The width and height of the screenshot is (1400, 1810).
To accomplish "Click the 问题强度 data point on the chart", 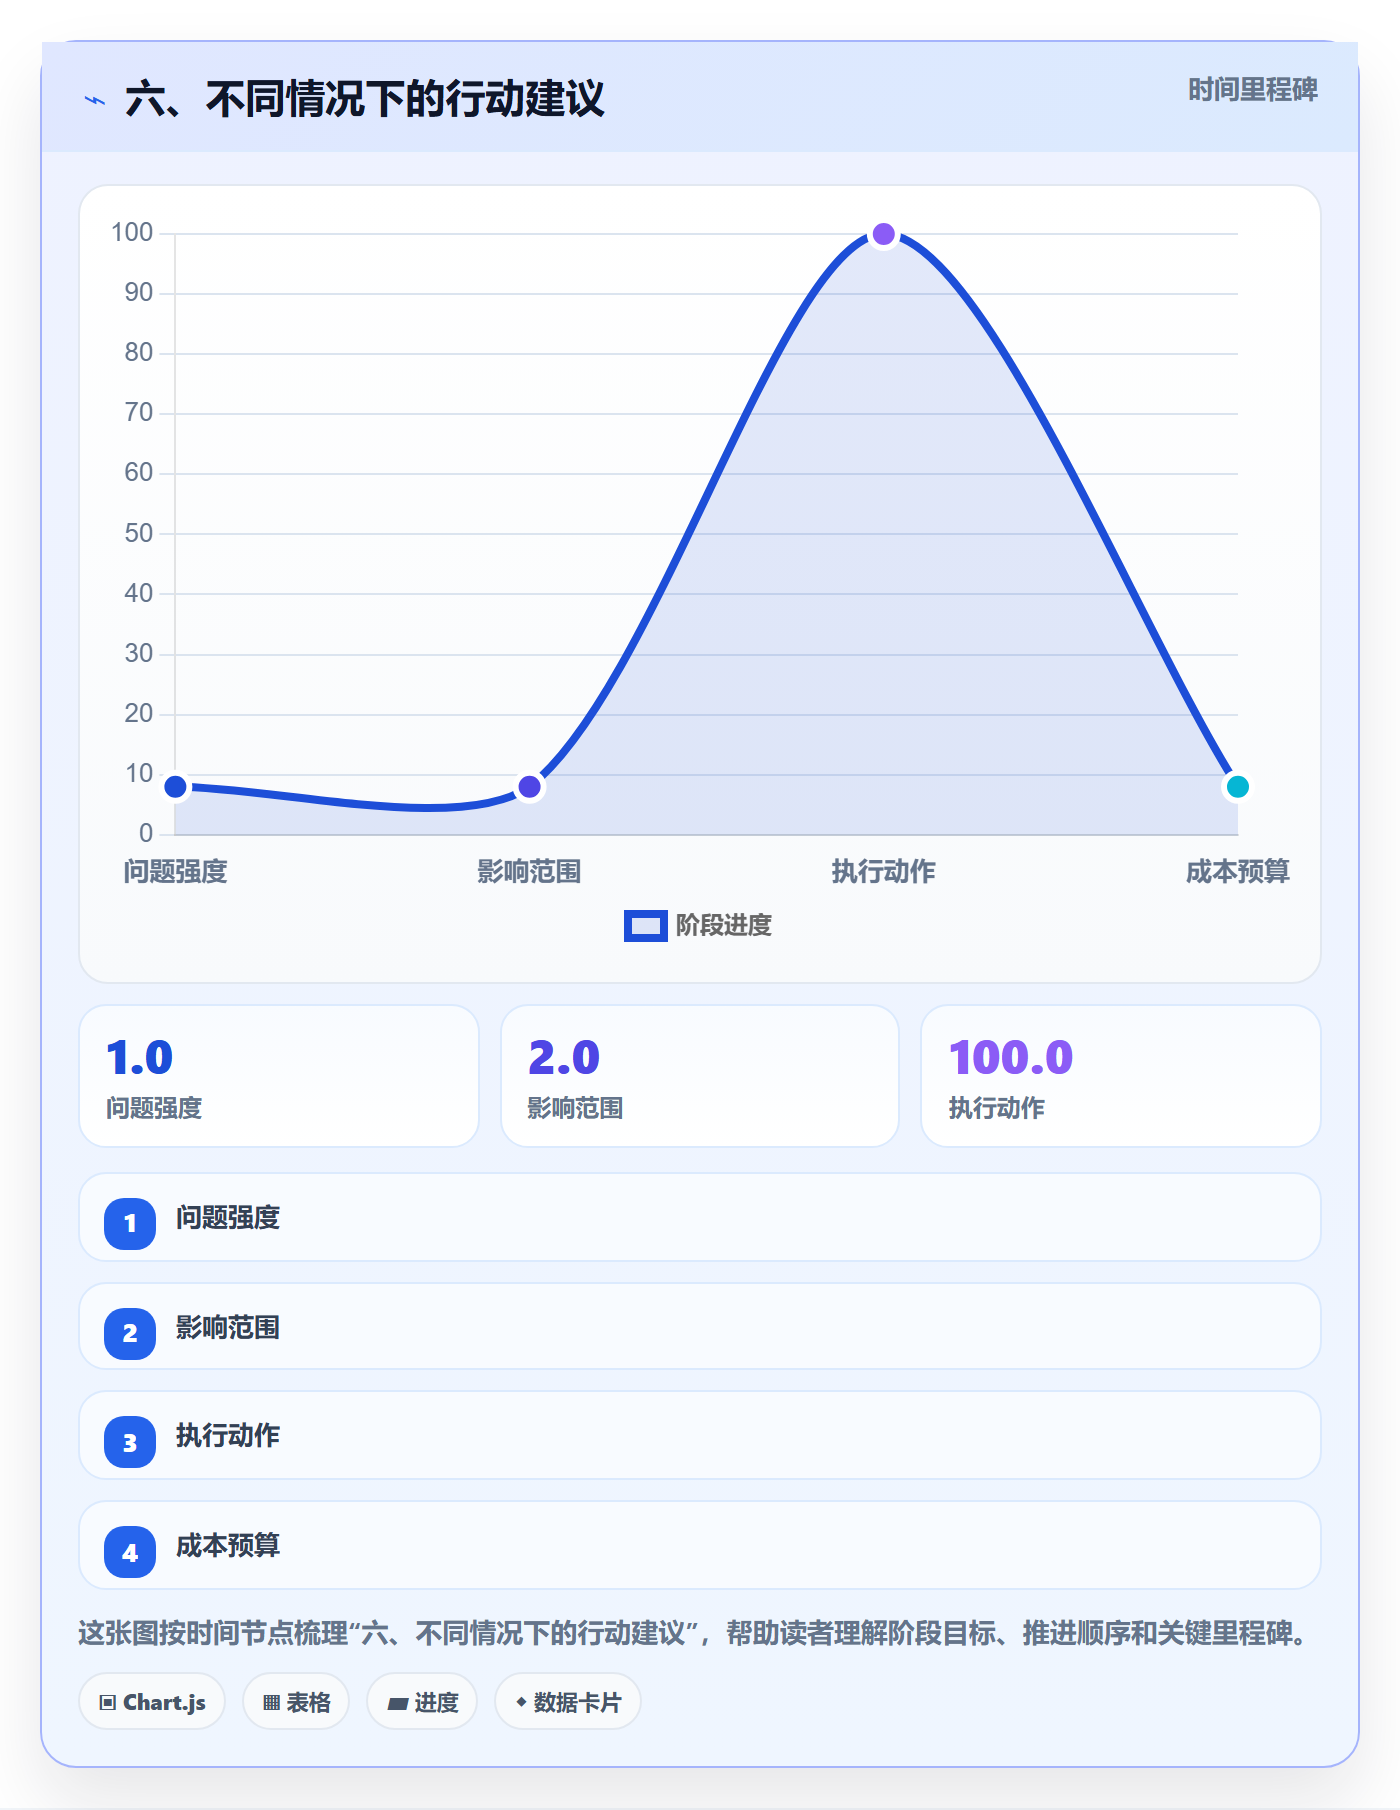I will click(175, 787).
